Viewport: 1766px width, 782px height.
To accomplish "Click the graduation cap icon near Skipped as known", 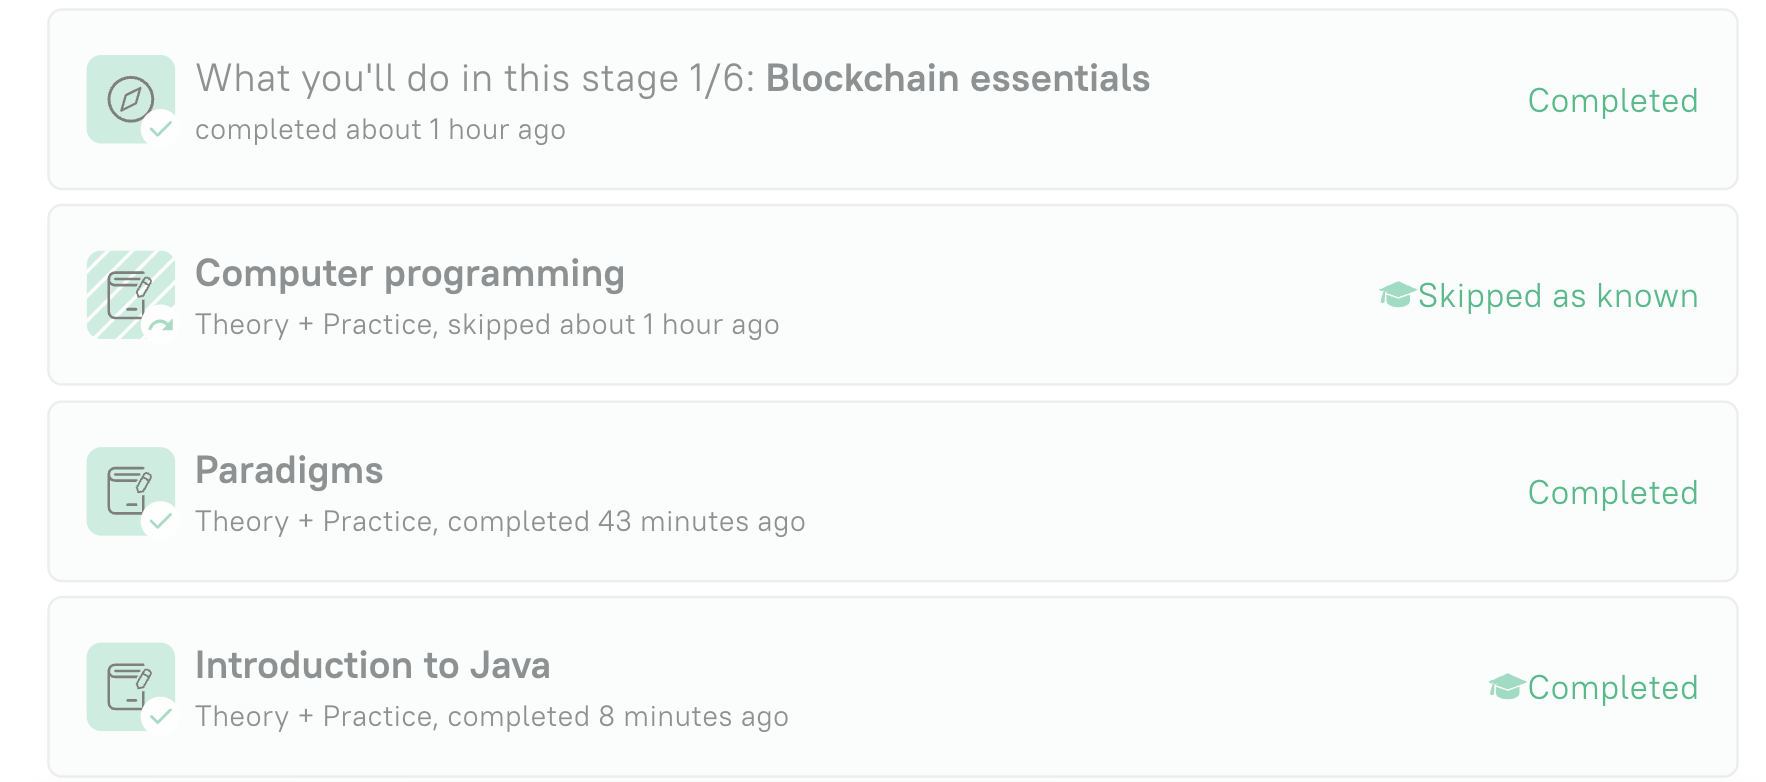I will coord(1397,295).
